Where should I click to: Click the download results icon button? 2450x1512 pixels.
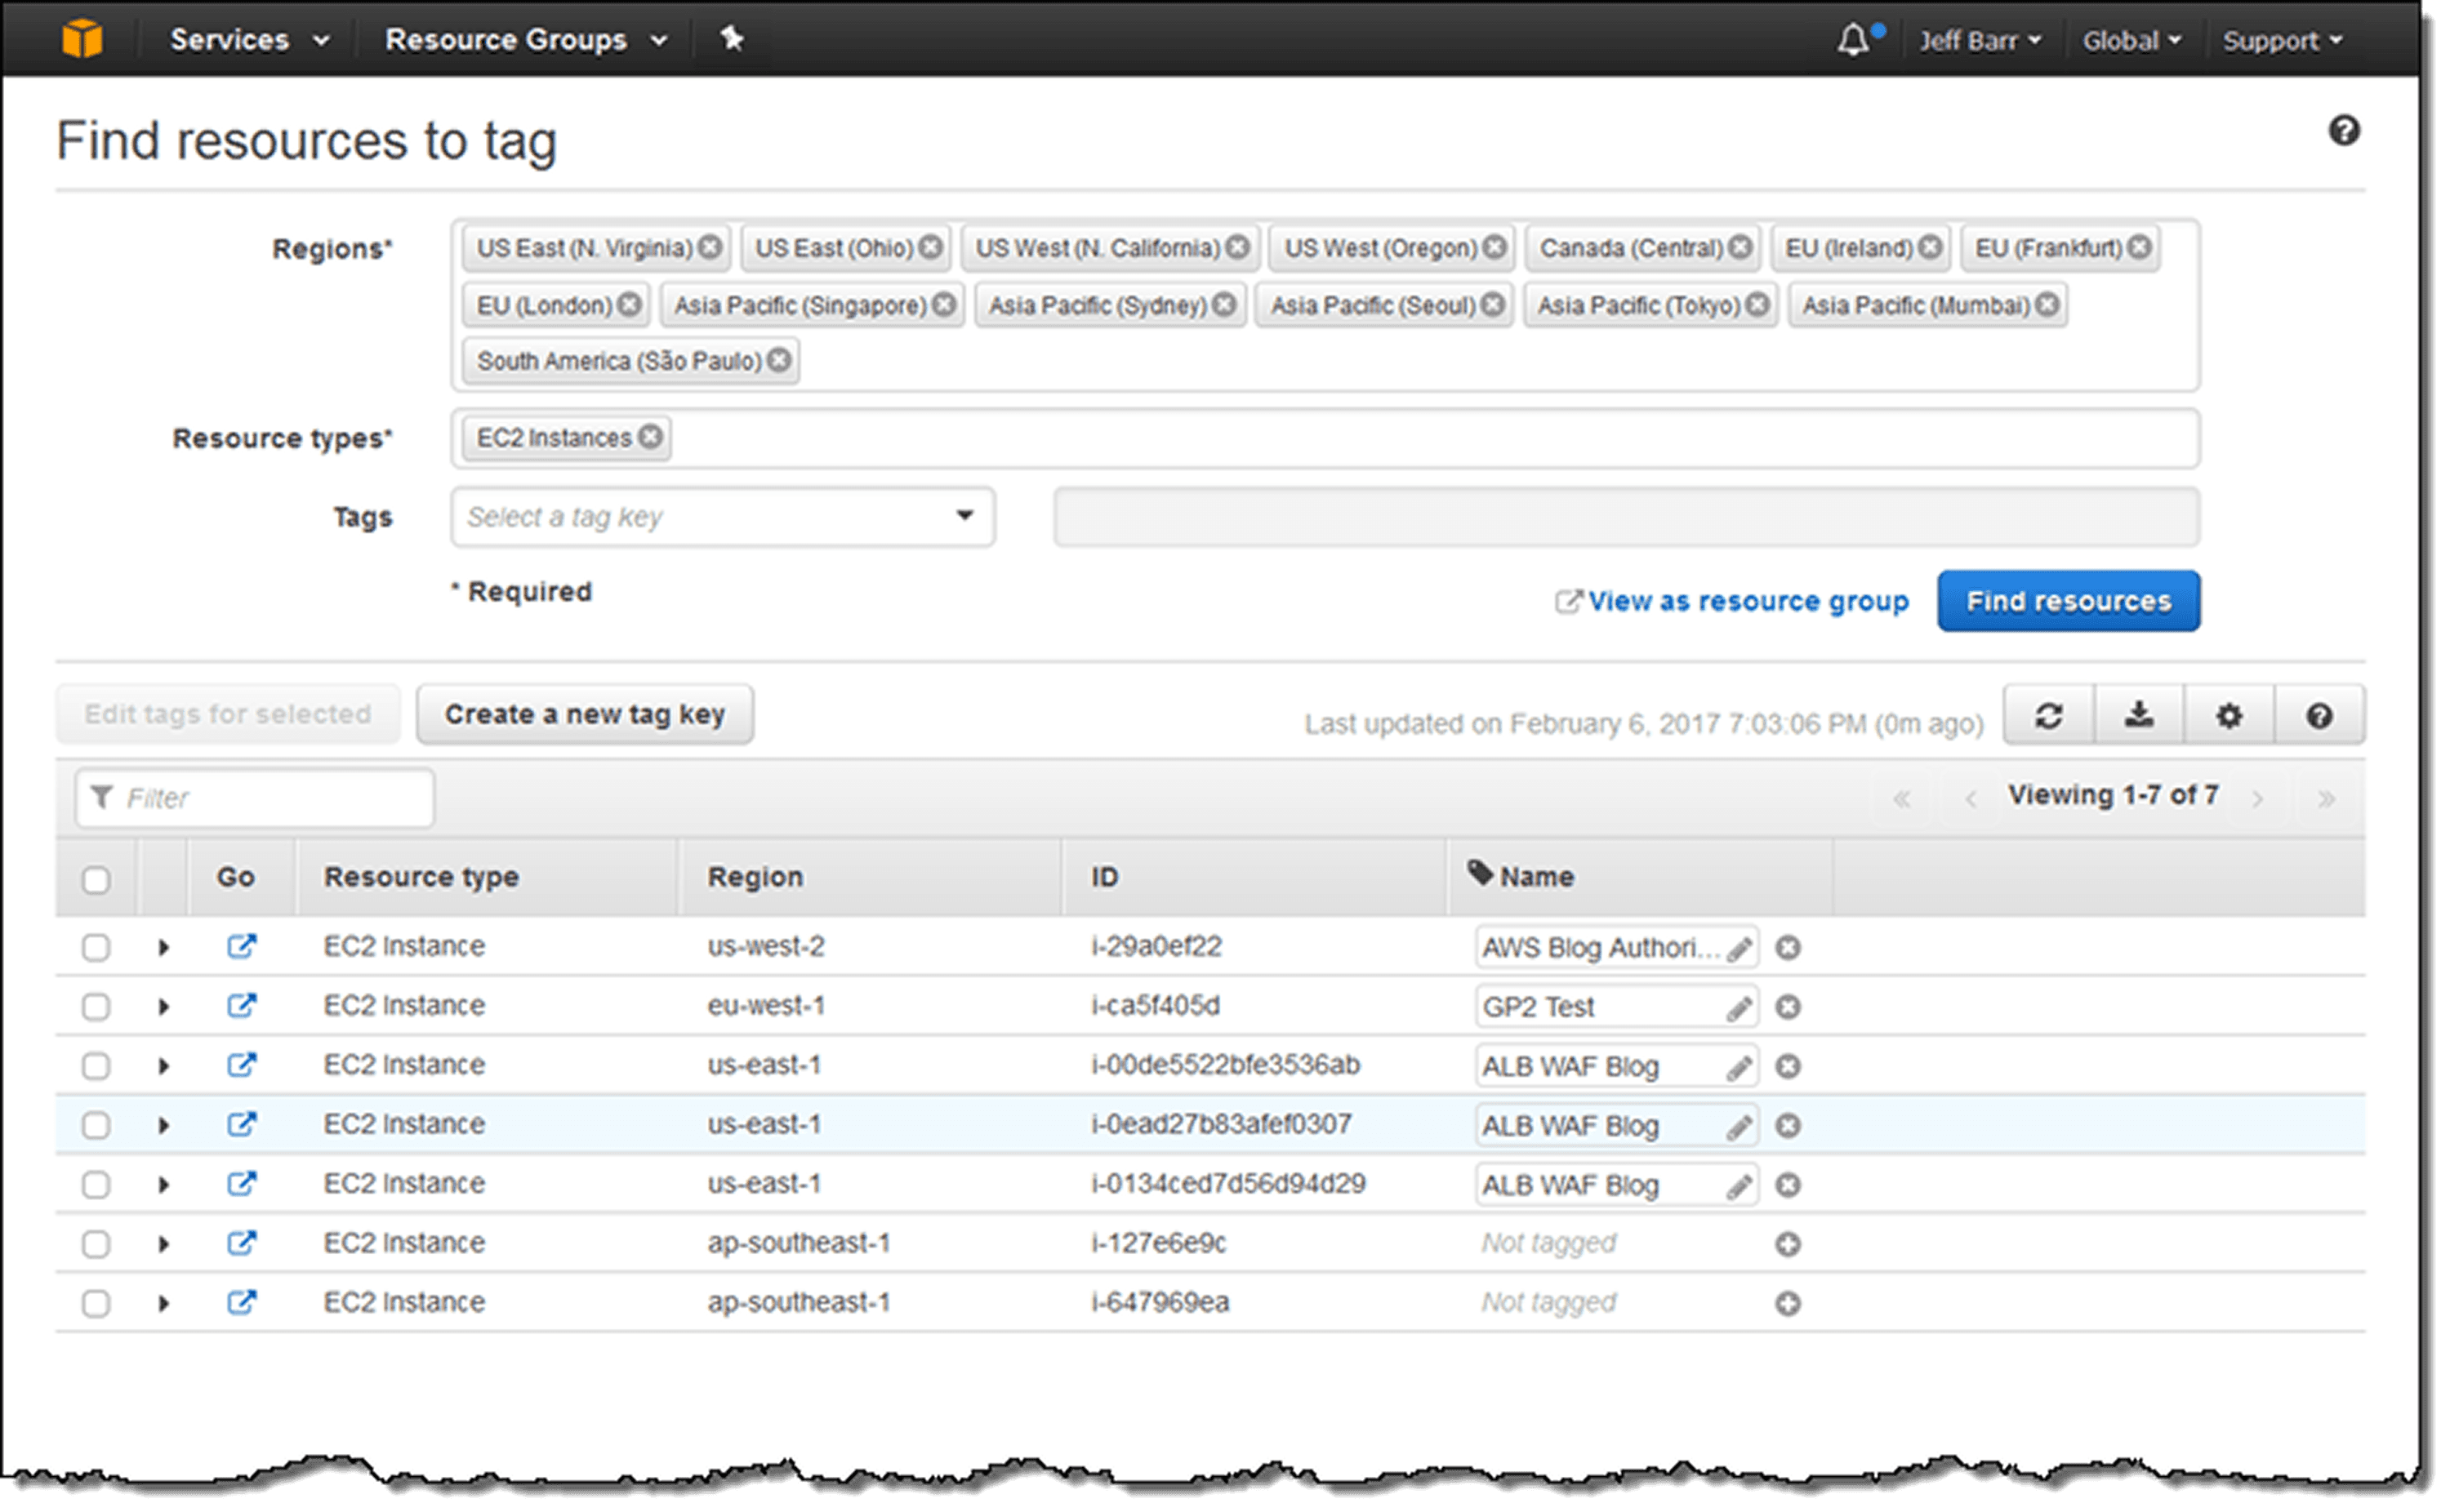pos(2138,715)
